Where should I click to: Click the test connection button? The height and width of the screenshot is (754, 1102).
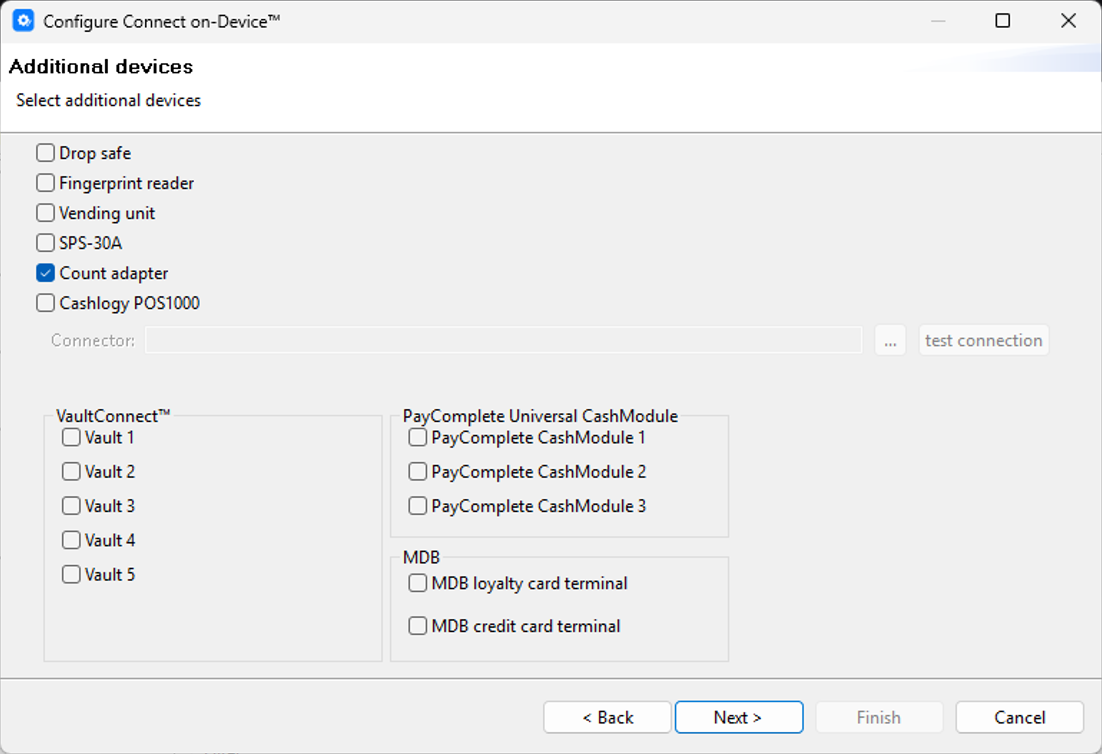[983, 340]
